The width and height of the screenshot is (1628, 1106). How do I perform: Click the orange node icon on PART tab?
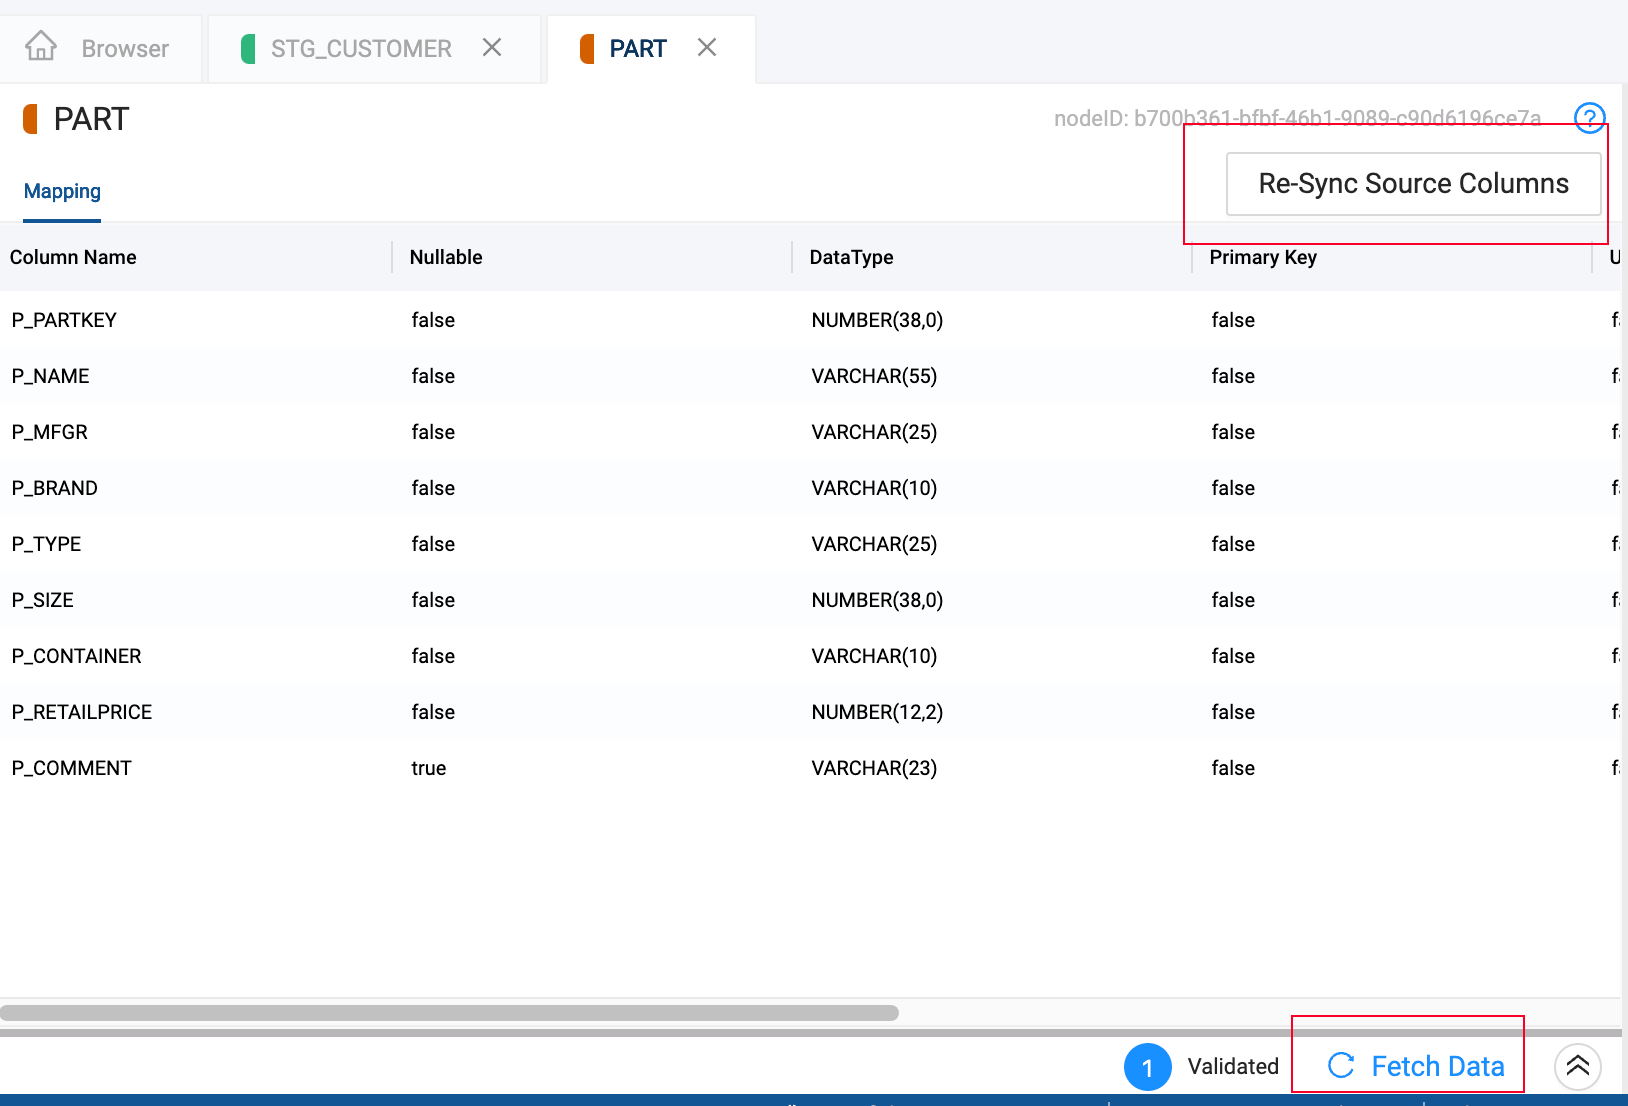coord(587,48)
